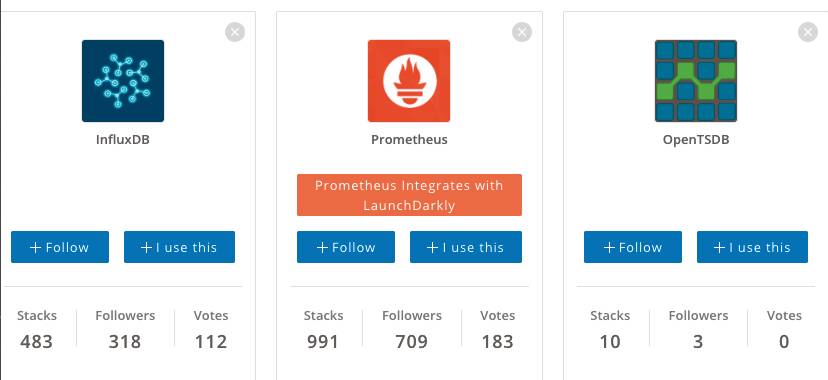Viewport: 828px width, 380px height.
Task: Mark InfluxDB as I use this
Action: pos(180,247)
